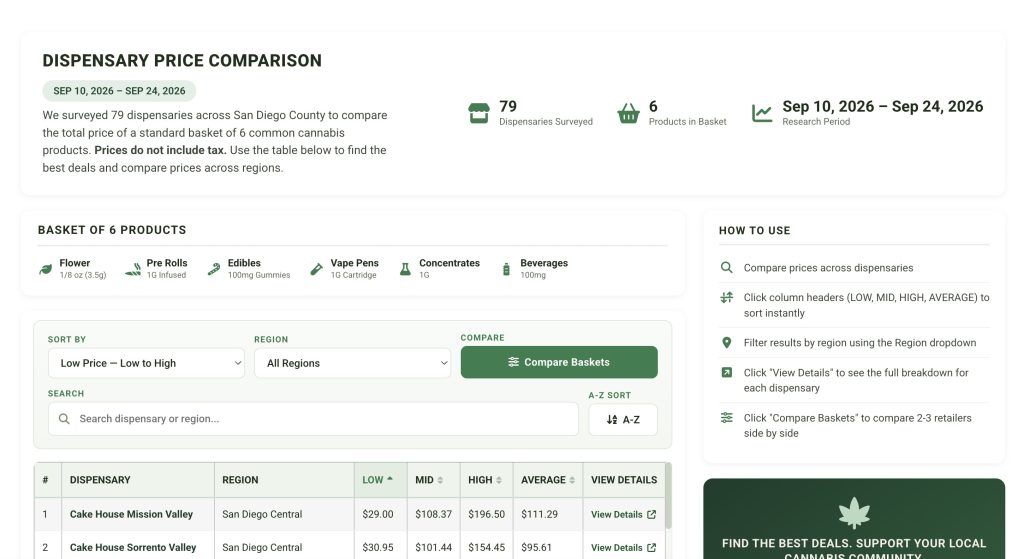Click the Pre Rolls joint icon
Image resolution: width=1024 pixels, height=559 pixels.
click(x=133, y=269)
